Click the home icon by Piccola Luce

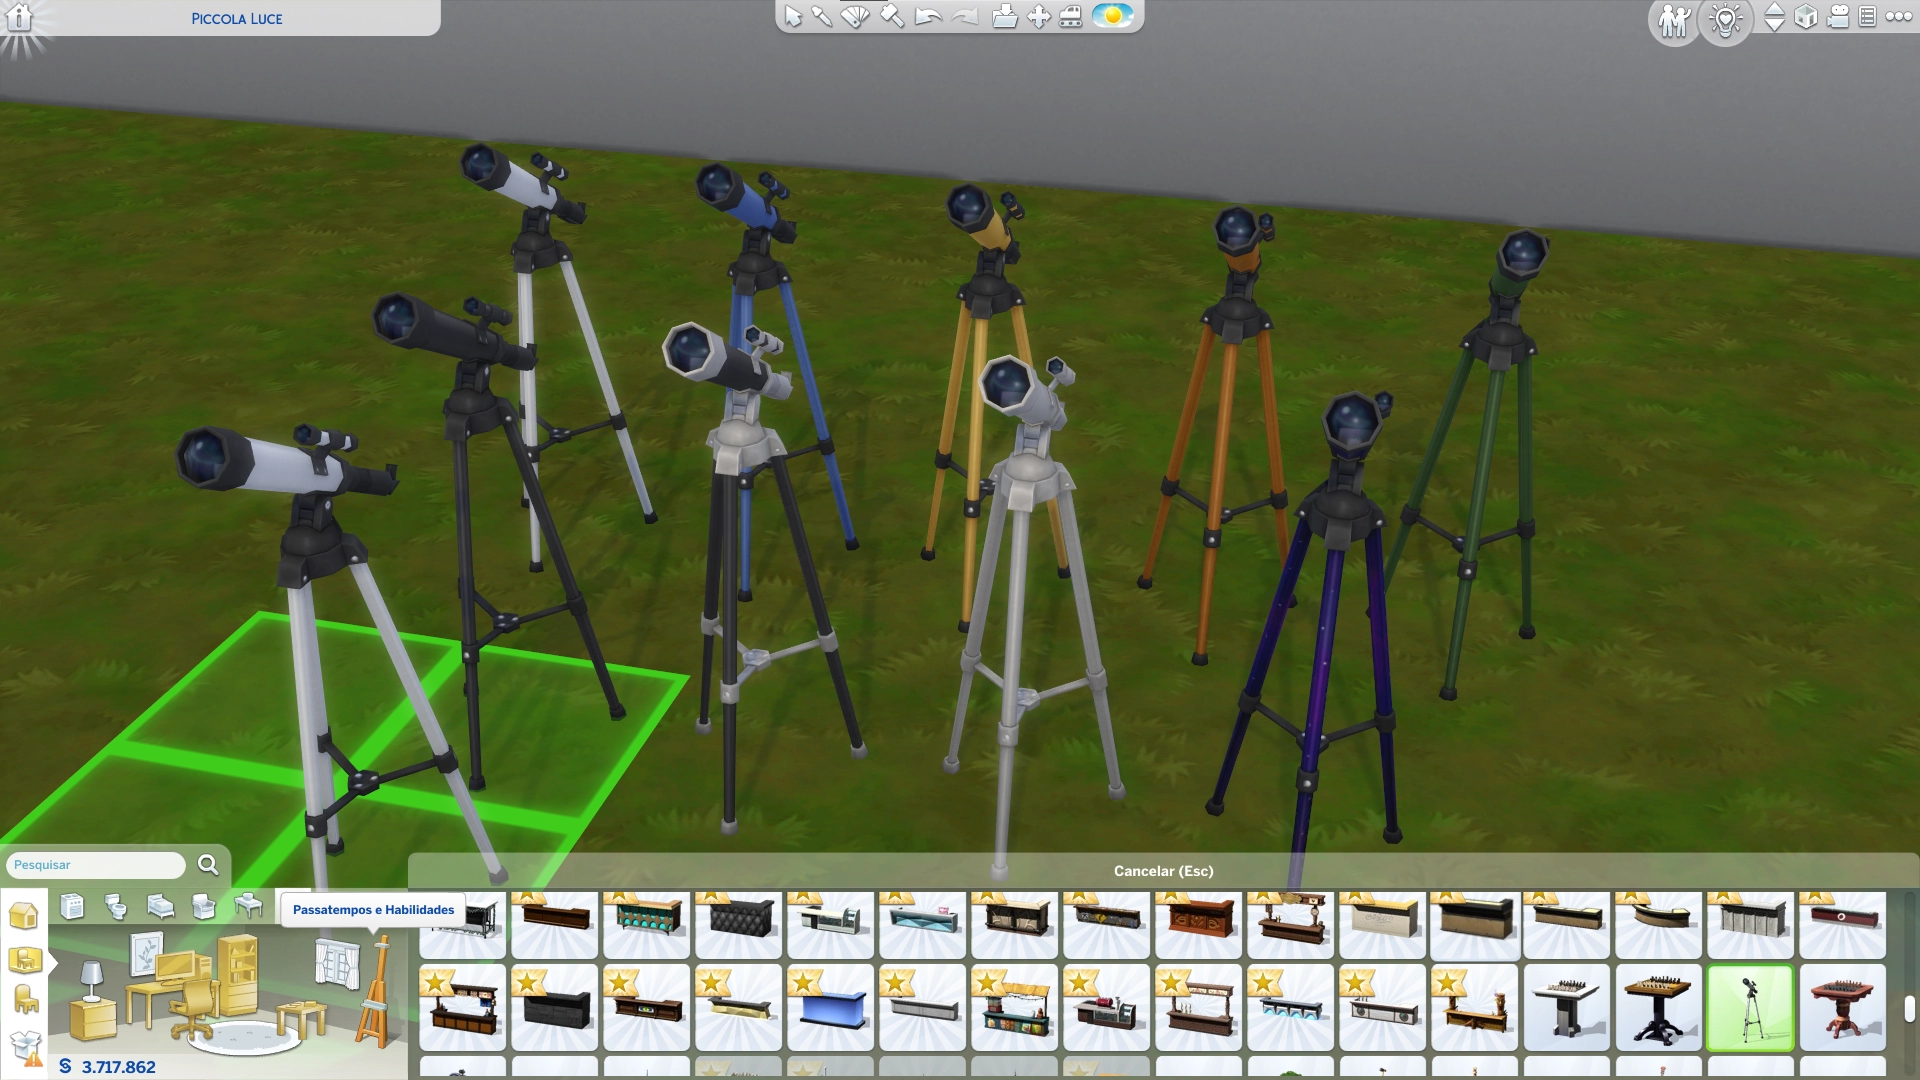[20, 17]
